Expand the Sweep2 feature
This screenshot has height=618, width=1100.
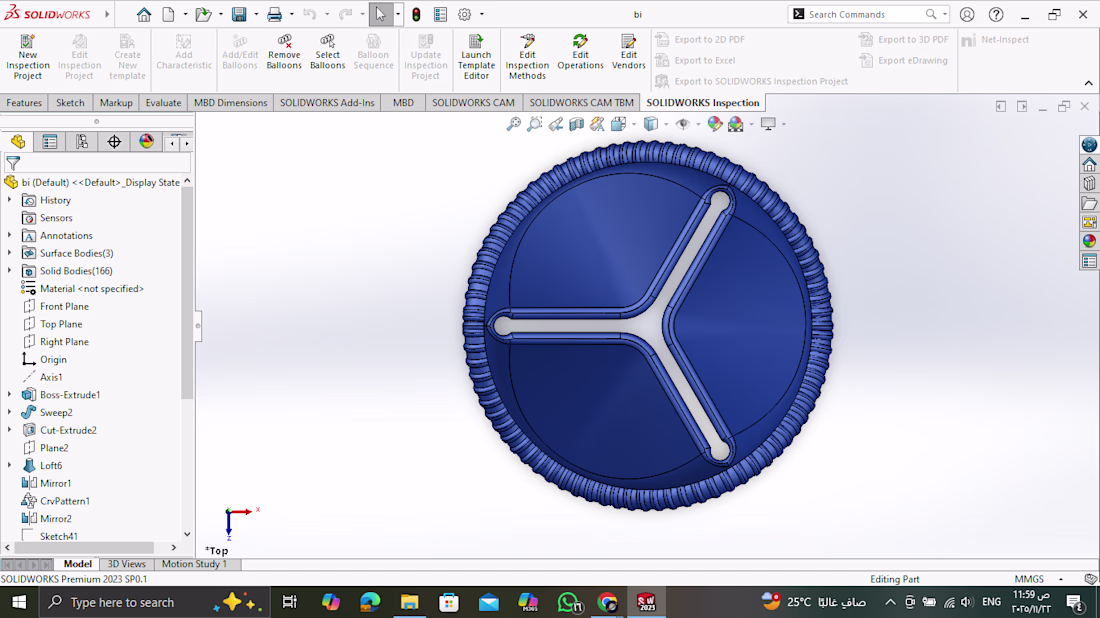pyautogui.click(x=10, y=412)
